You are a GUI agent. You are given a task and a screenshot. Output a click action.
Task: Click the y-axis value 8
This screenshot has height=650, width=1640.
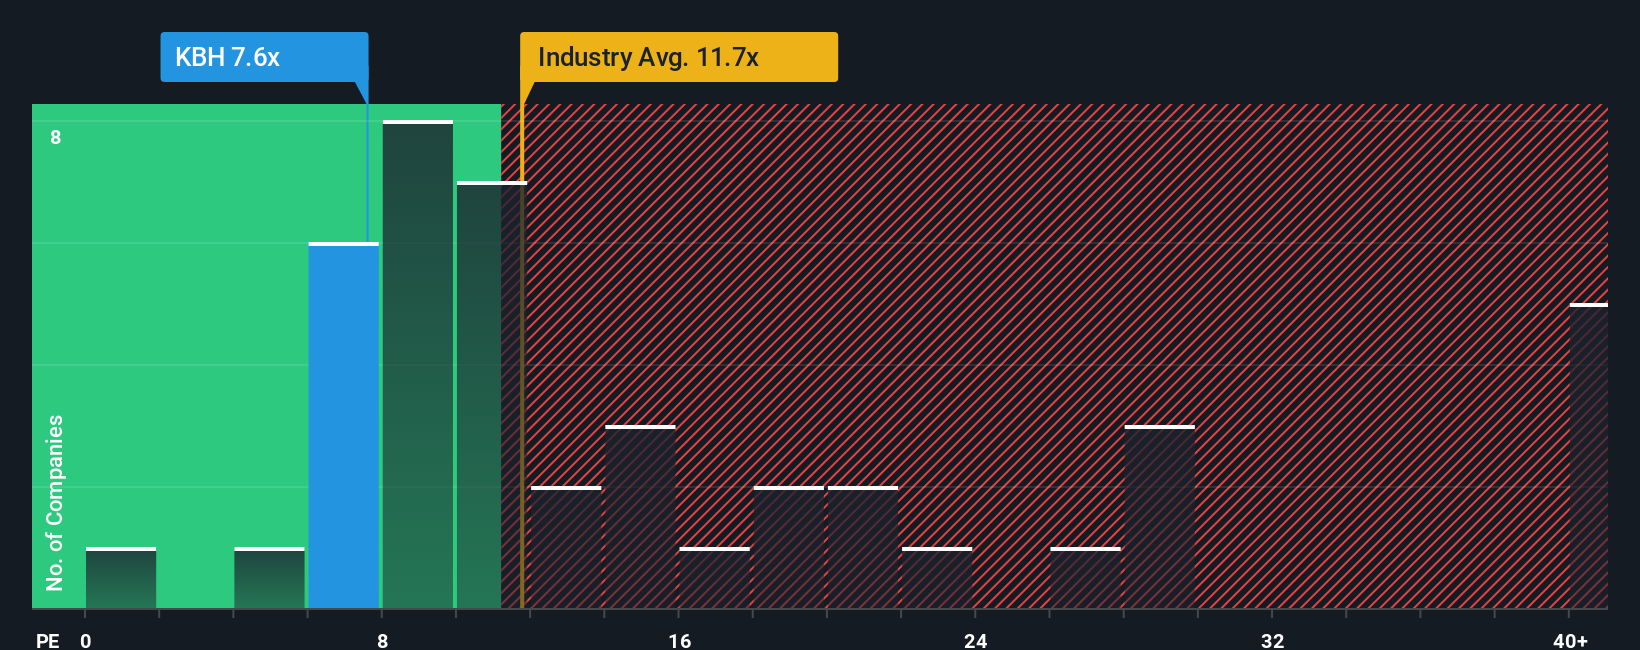pos(56,137)
